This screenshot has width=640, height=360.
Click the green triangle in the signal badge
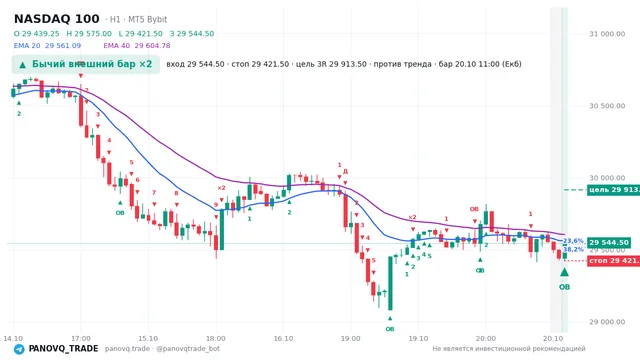[x=22, y=64]
